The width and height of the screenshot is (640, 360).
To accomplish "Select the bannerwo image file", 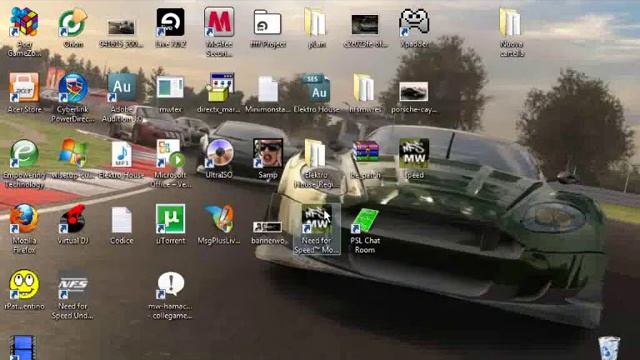I will [x=267, y=227].
